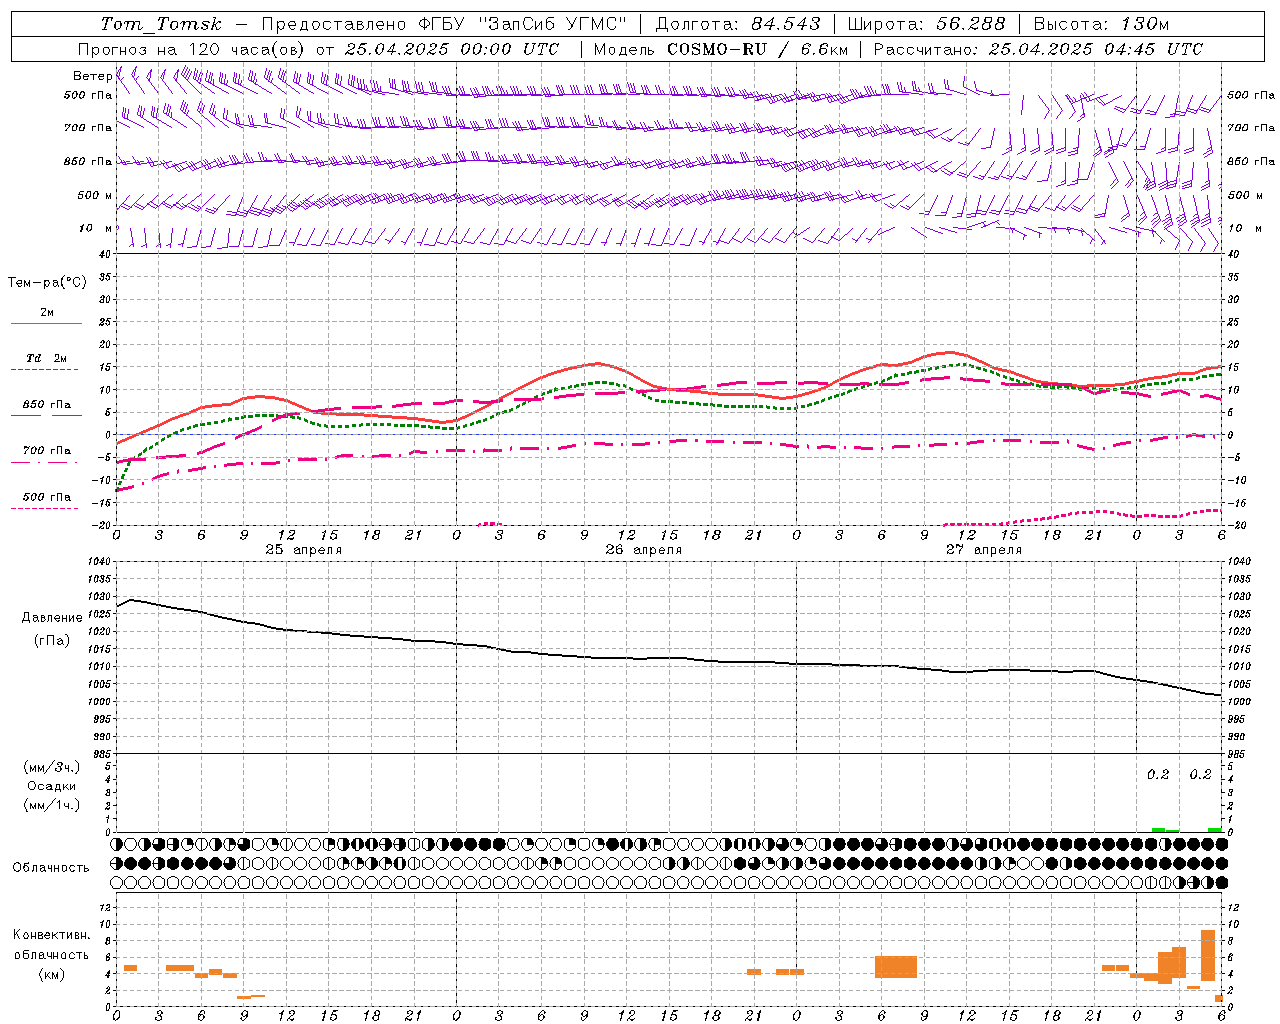Click the "(гПа)" pressure unit label
The image size is (1280, 1024).
tap(52, 640)
